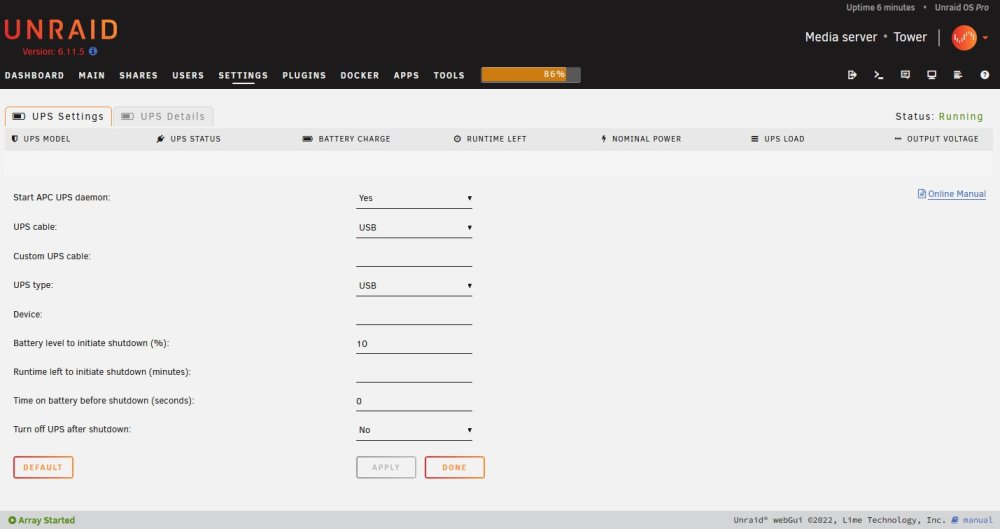The height and width of the screenshot is (529, 1000).
Task: Open the Tools menu
Action: pos(449,75)
